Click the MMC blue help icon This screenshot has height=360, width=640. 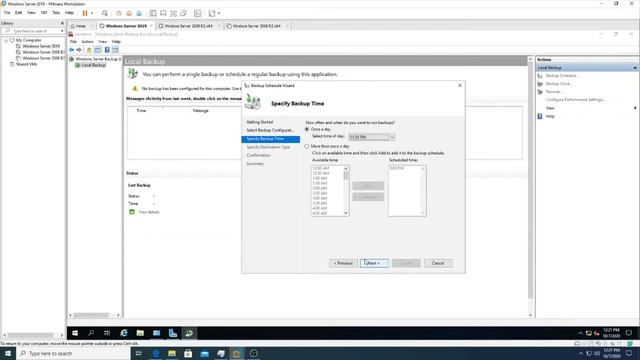pos(107,50)
